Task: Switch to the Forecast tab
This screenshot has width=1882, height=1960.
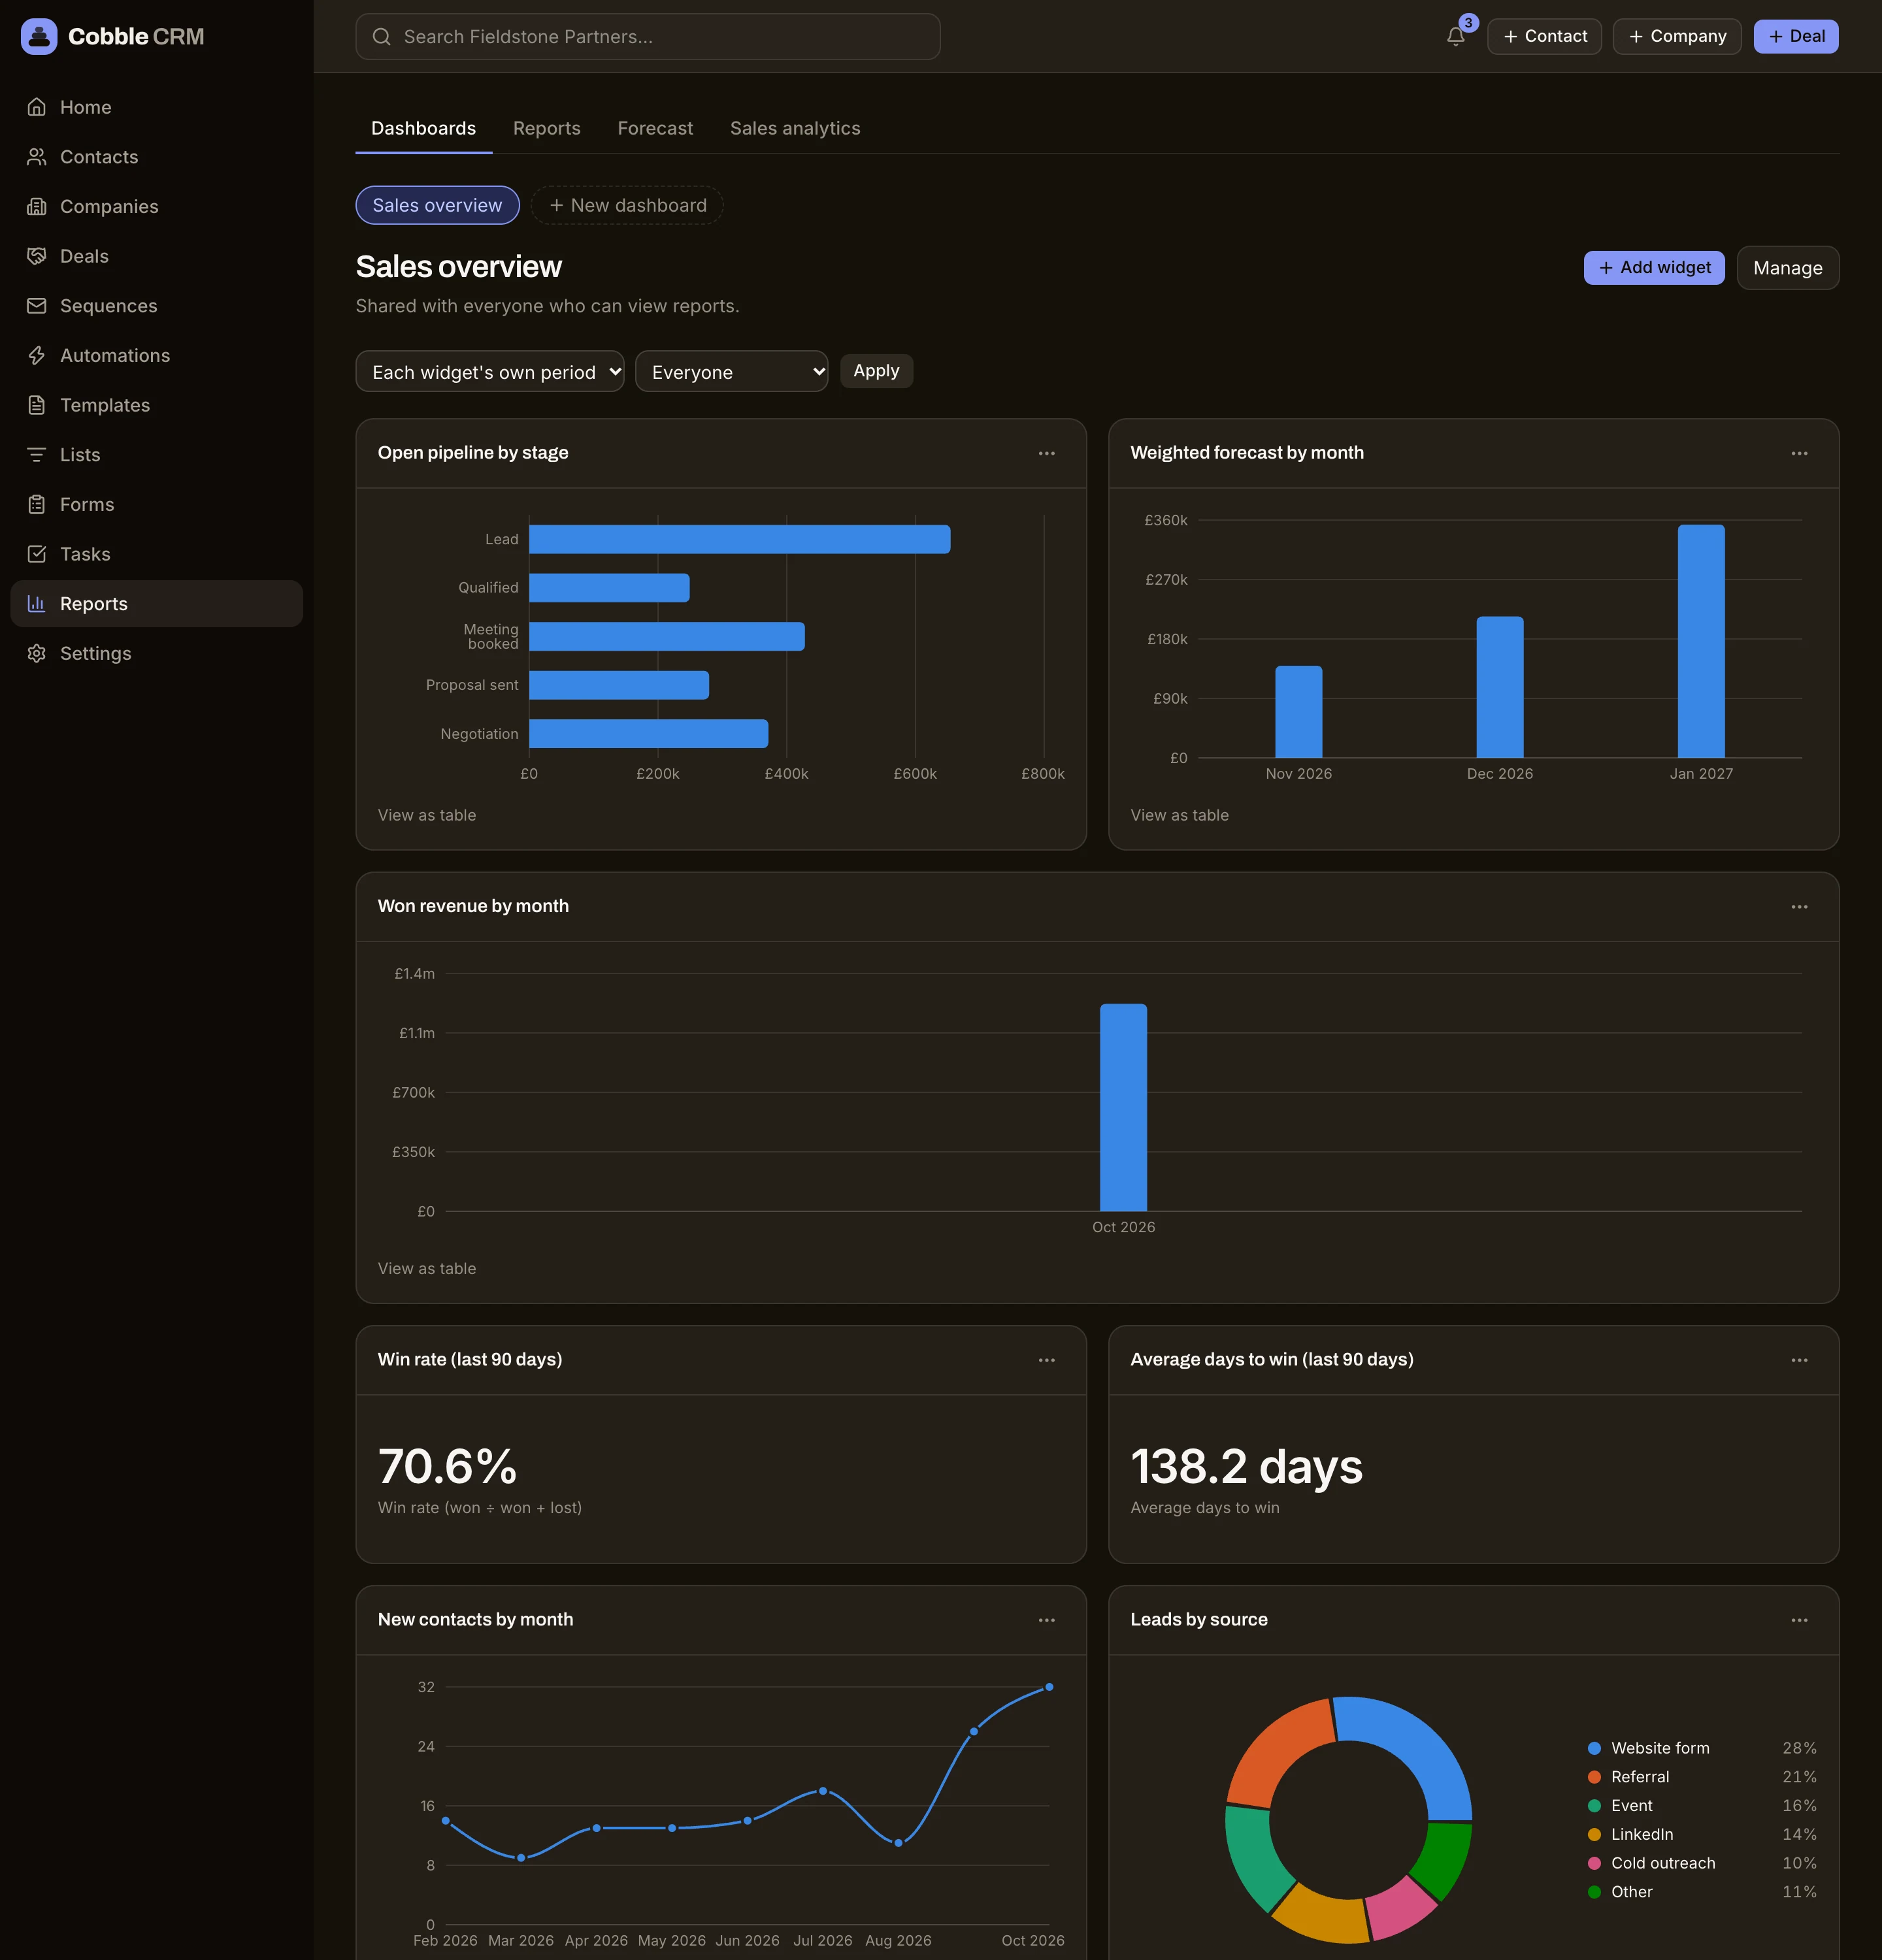Action: point(655,129)
